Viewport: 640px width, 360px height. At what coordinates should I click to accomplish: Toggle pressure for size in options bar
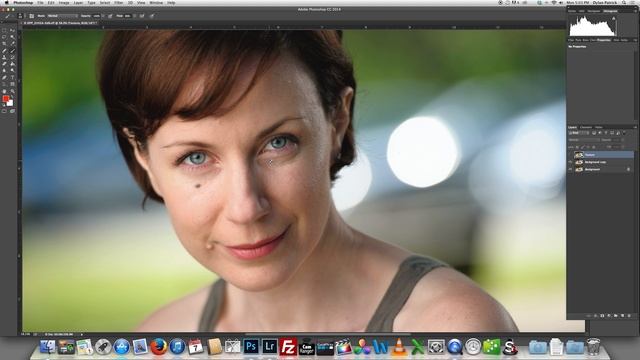point(152,16)
